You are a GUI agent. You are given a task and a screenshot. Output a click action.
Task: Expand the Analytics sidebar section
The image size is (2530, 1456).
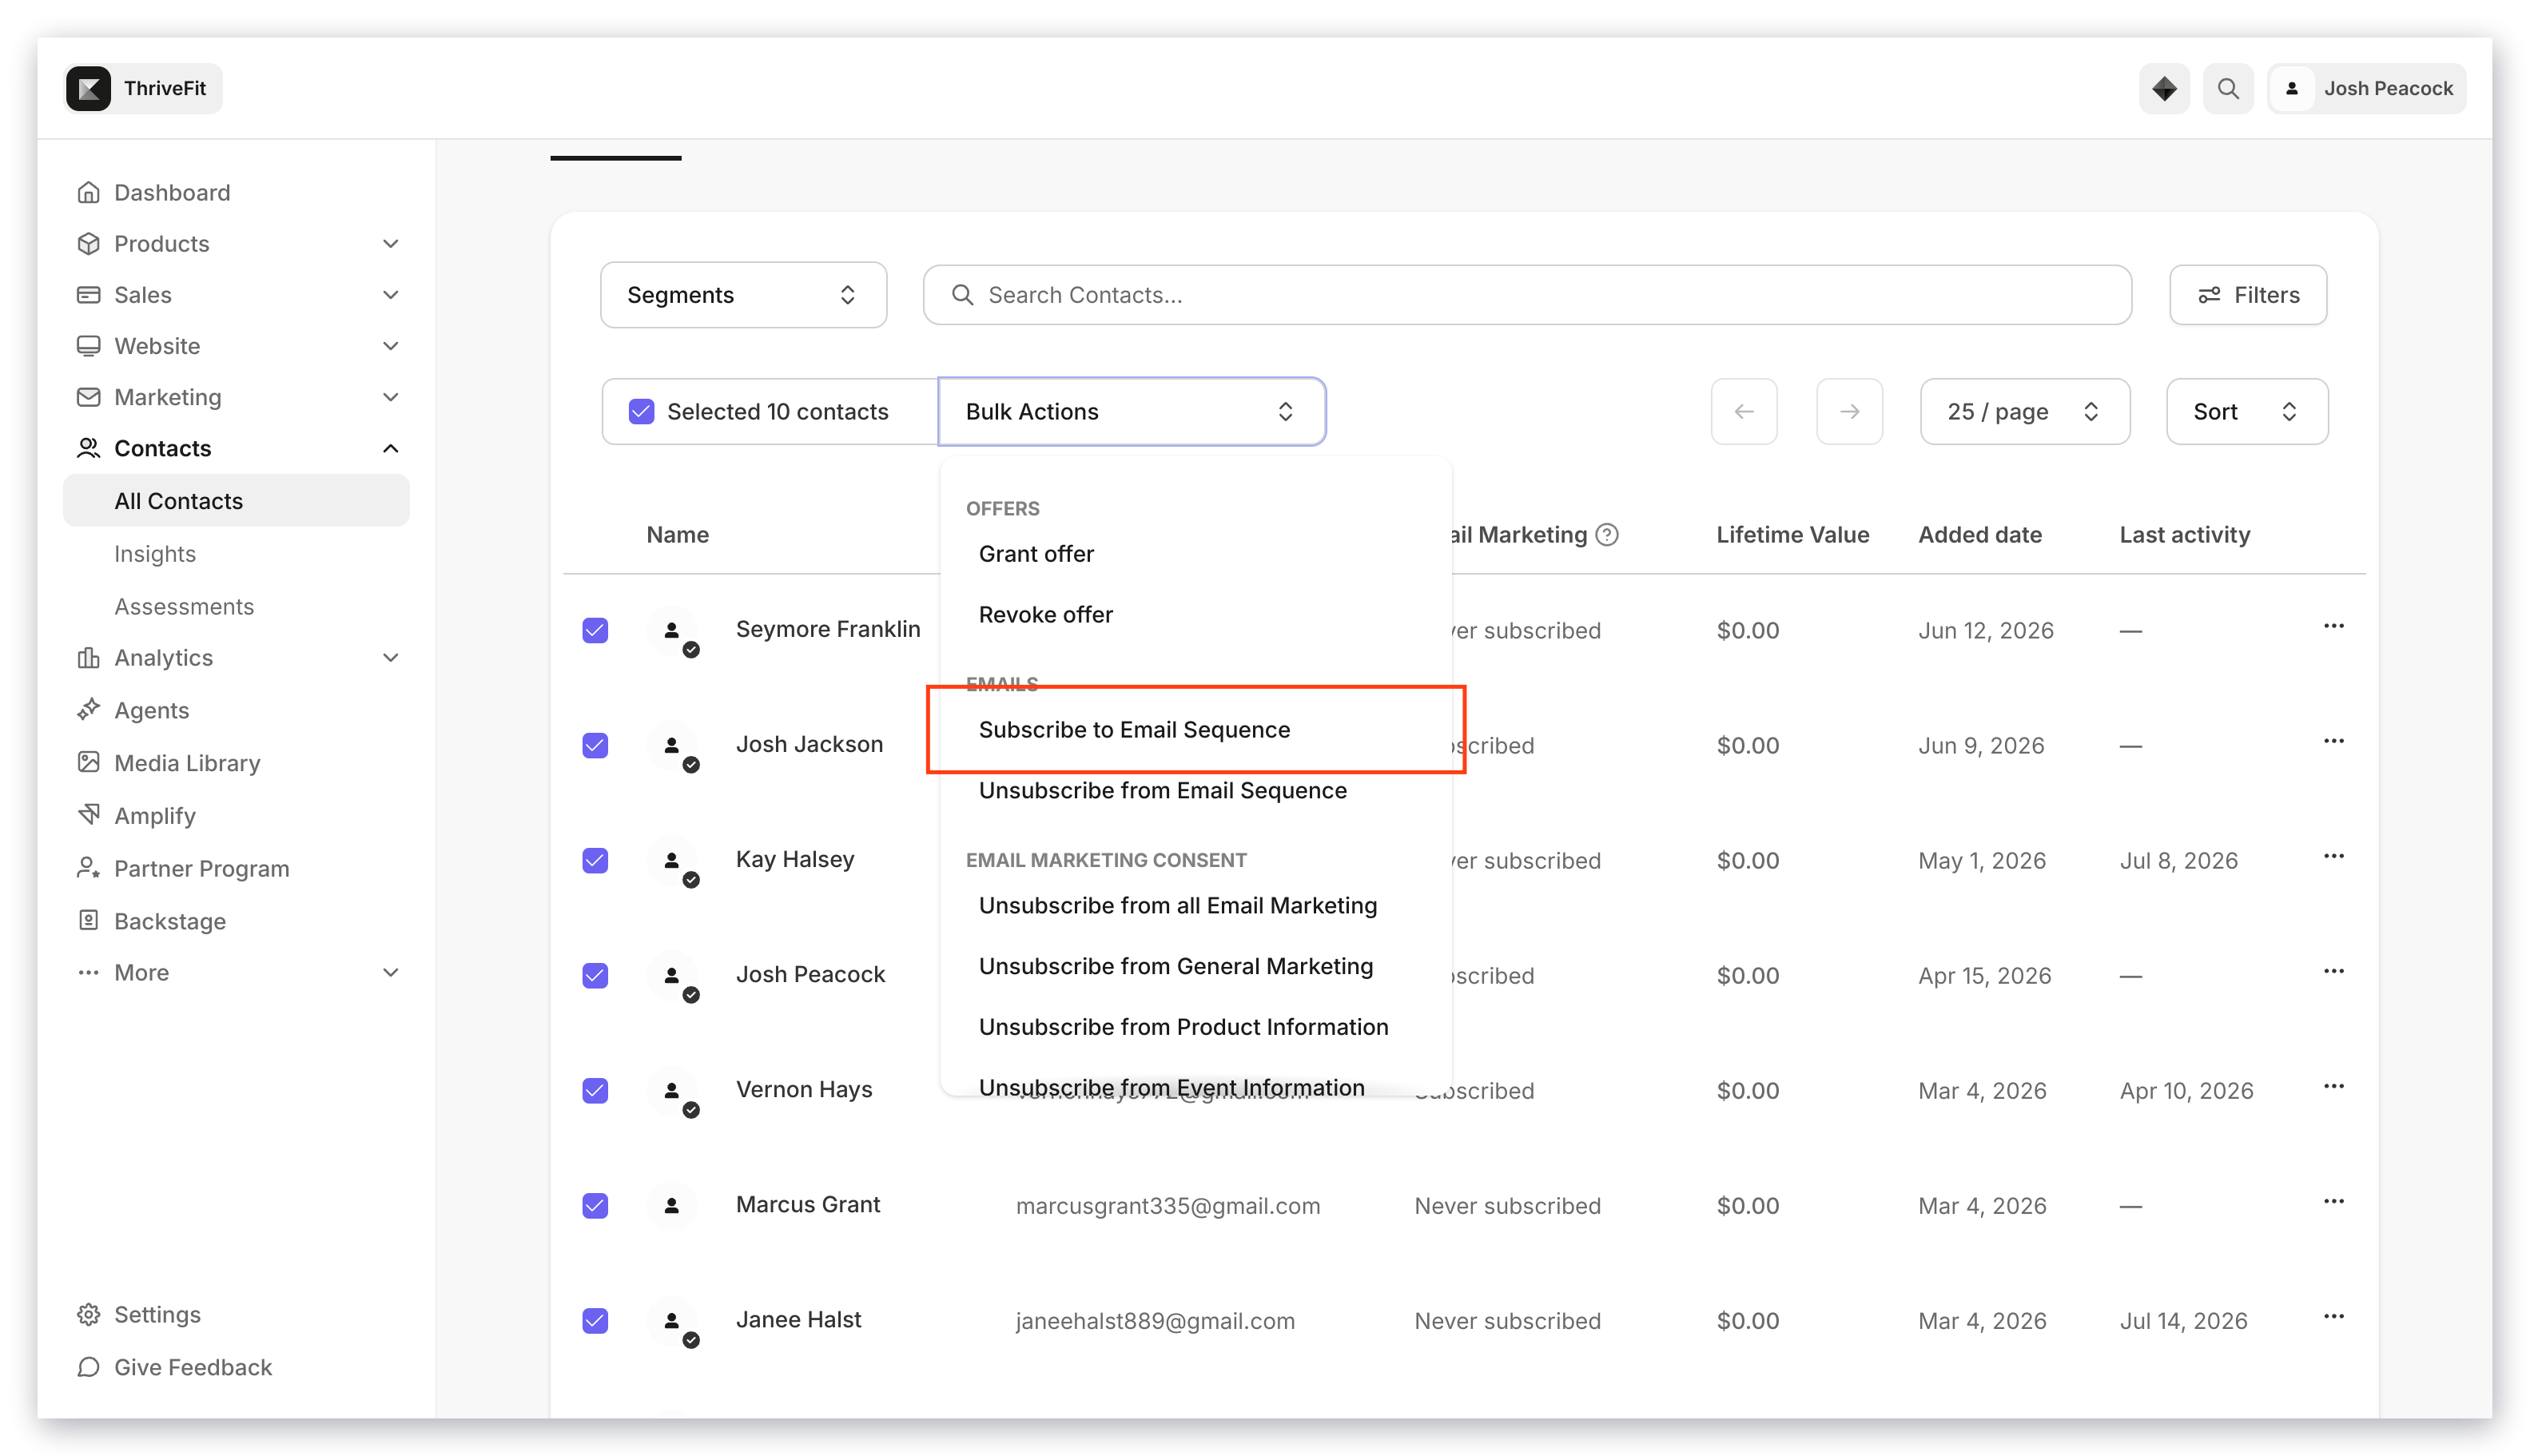tap(390, 657)
